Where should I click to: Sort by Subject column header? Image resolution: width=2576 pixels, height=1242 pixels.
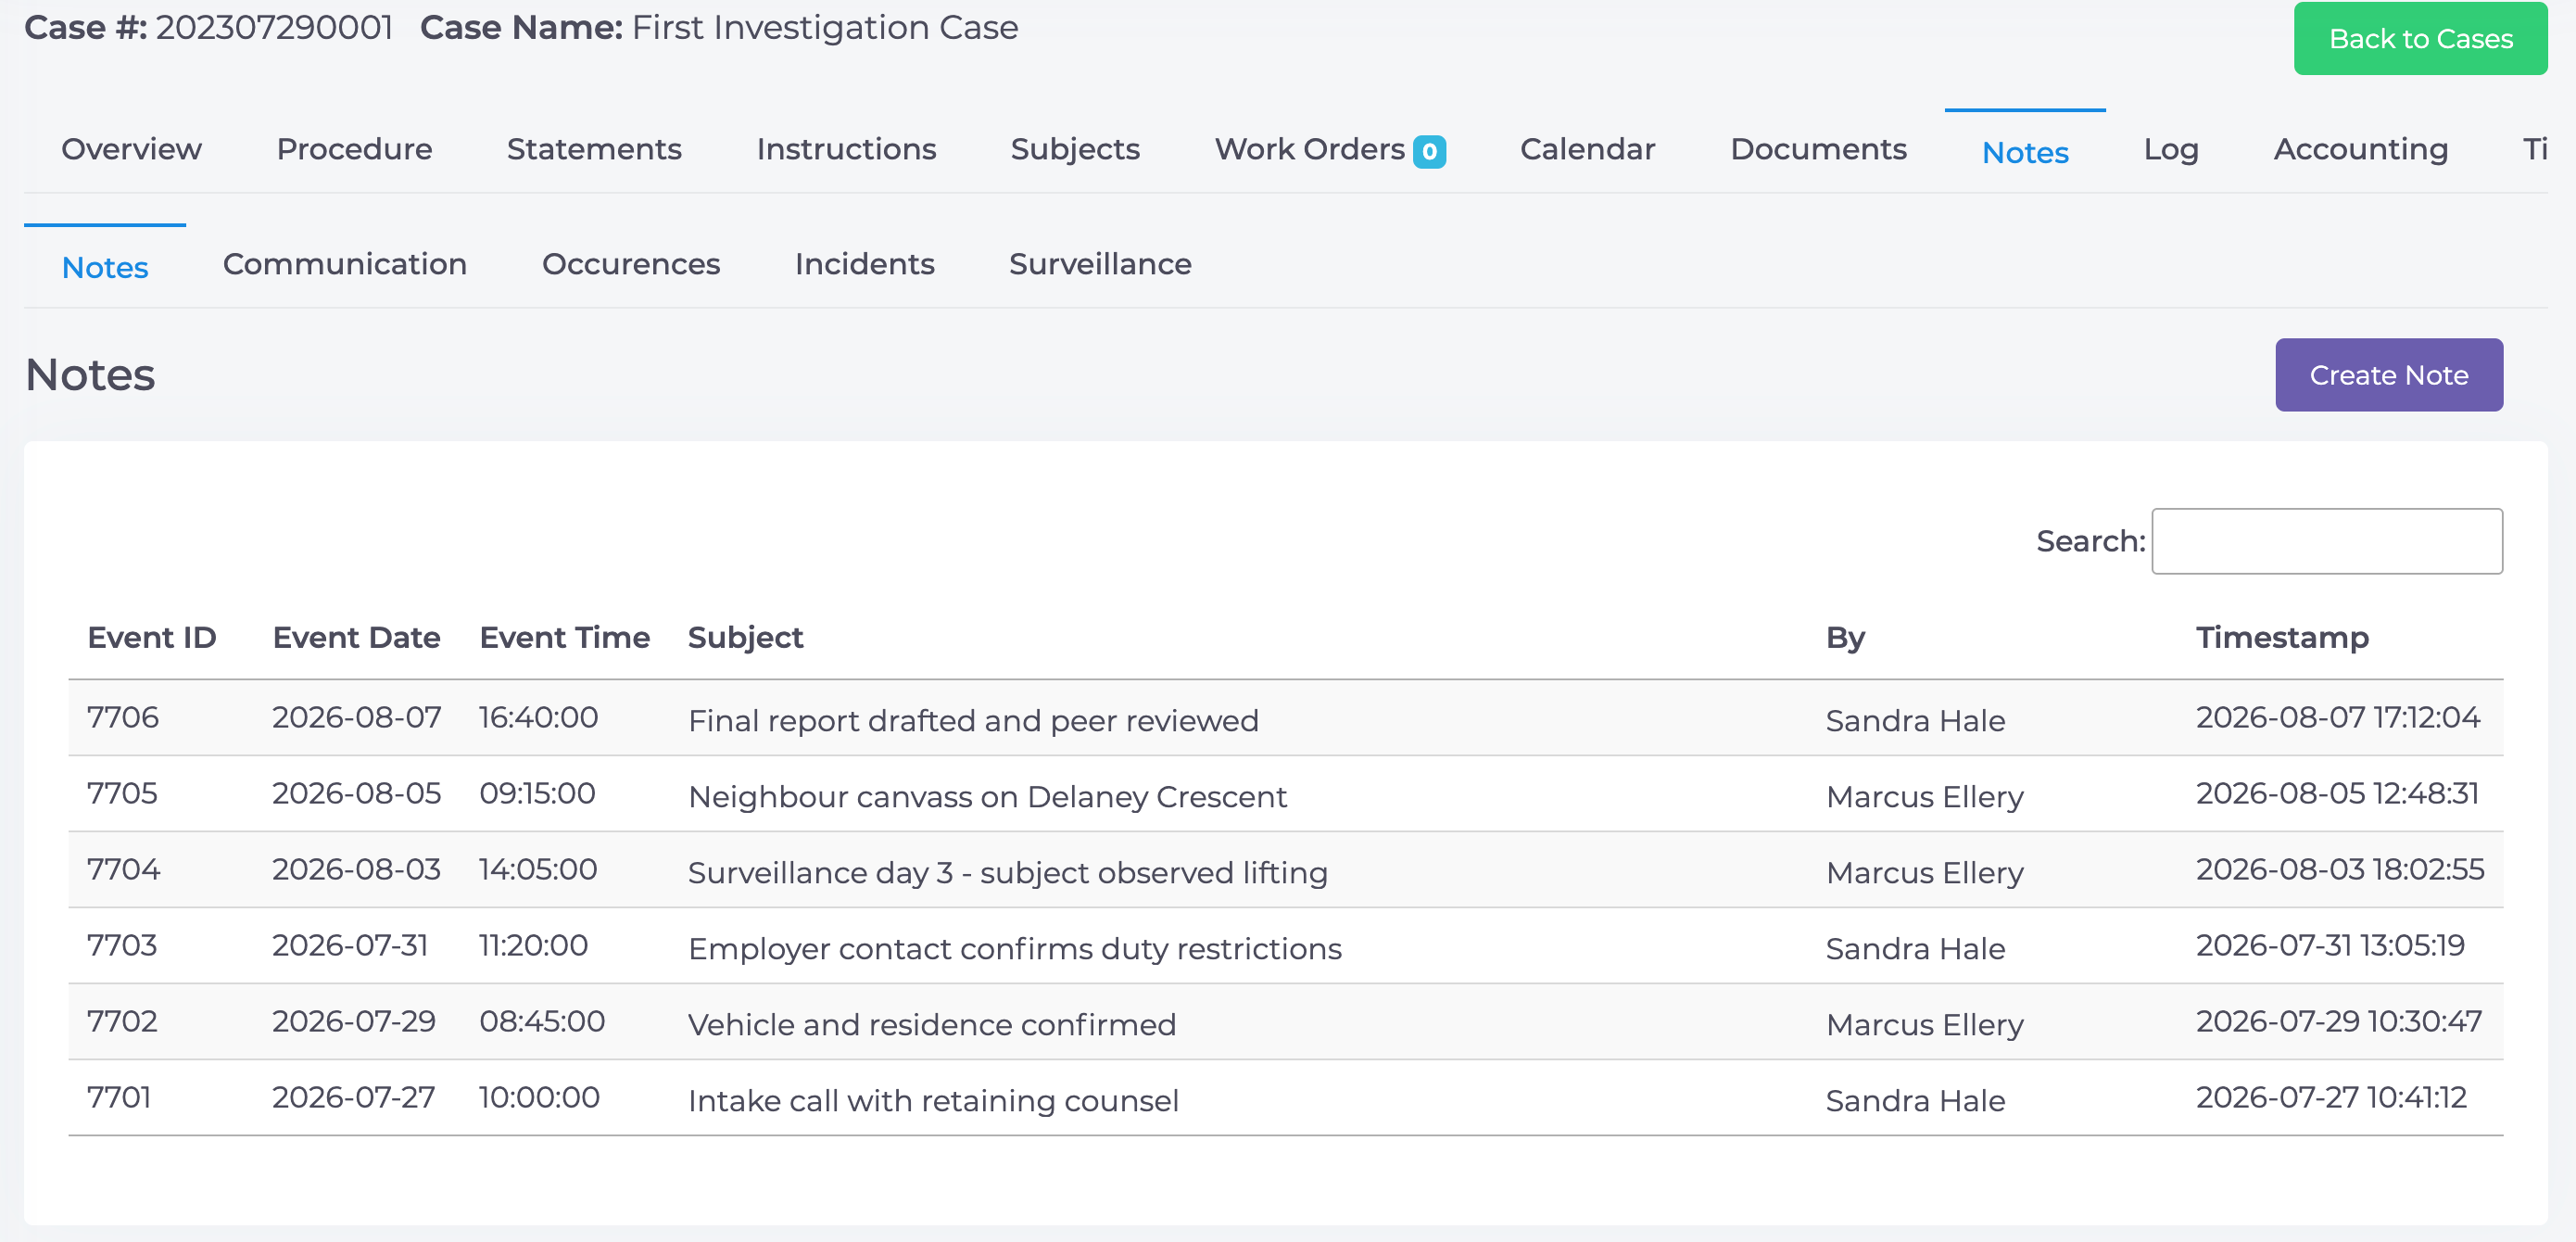745,638
